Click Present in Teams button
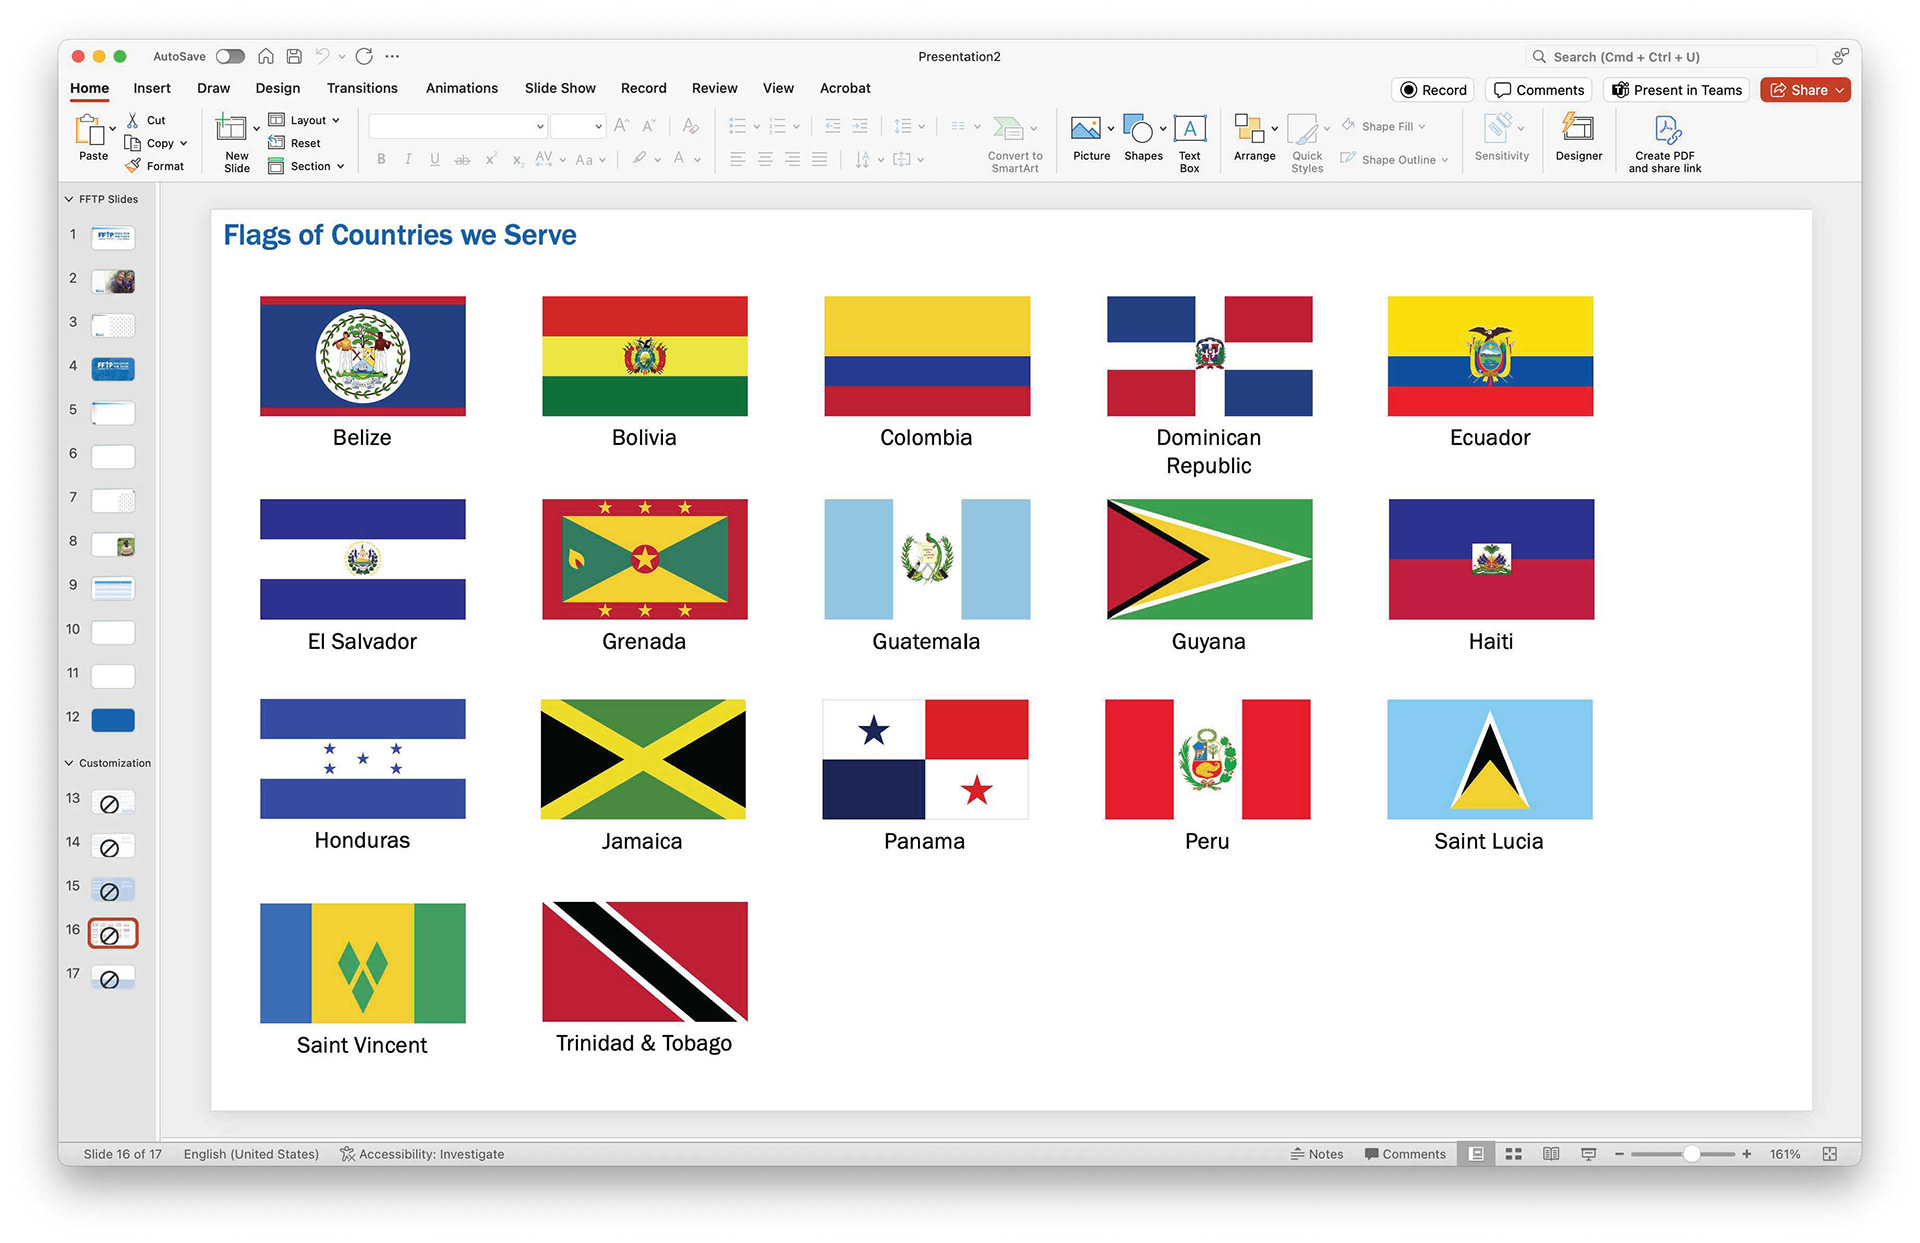 (x=1676, y=90)
